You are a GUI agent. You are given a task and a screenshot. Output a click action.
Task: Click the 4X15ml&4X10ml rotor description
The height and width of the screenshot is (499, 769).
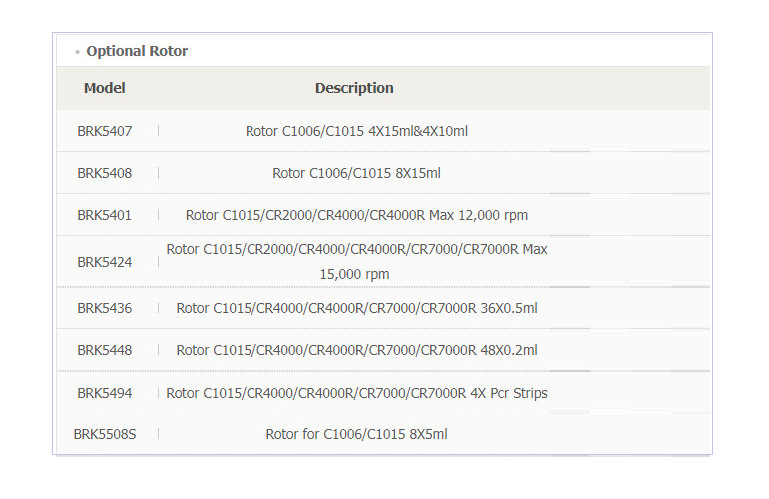[x=357, y=131]
